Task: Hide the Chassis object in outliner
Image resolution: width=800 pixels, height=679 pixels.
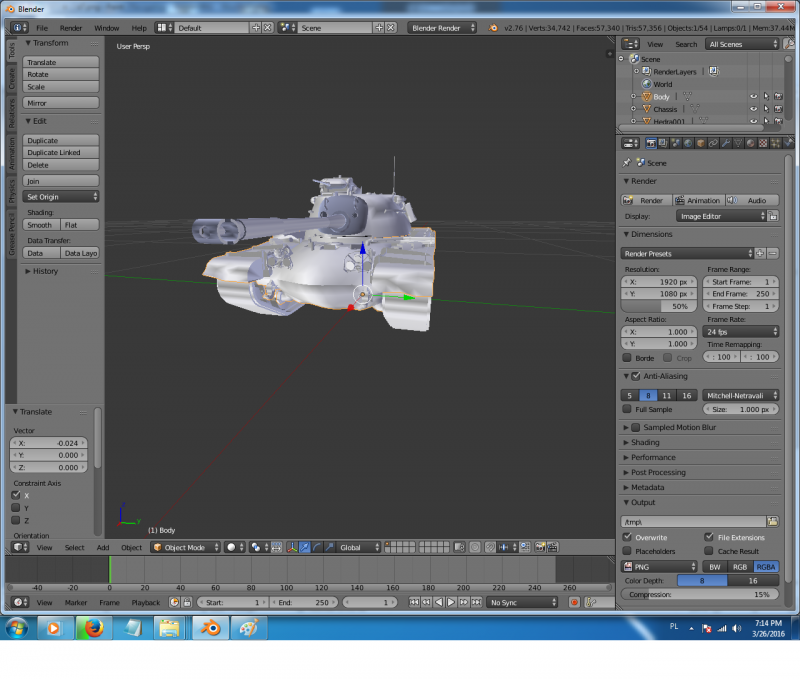Action: pos(754,109)
